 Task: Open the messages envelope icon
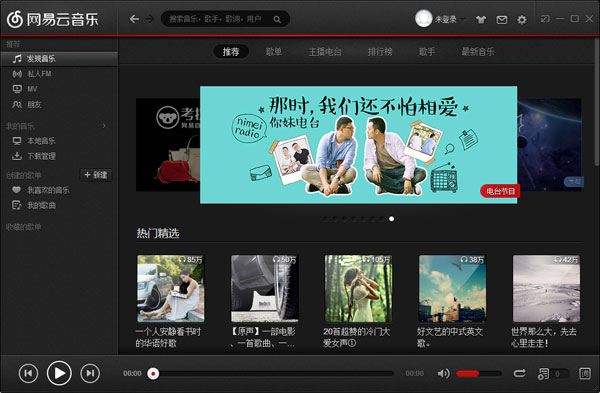coord(502,20)
